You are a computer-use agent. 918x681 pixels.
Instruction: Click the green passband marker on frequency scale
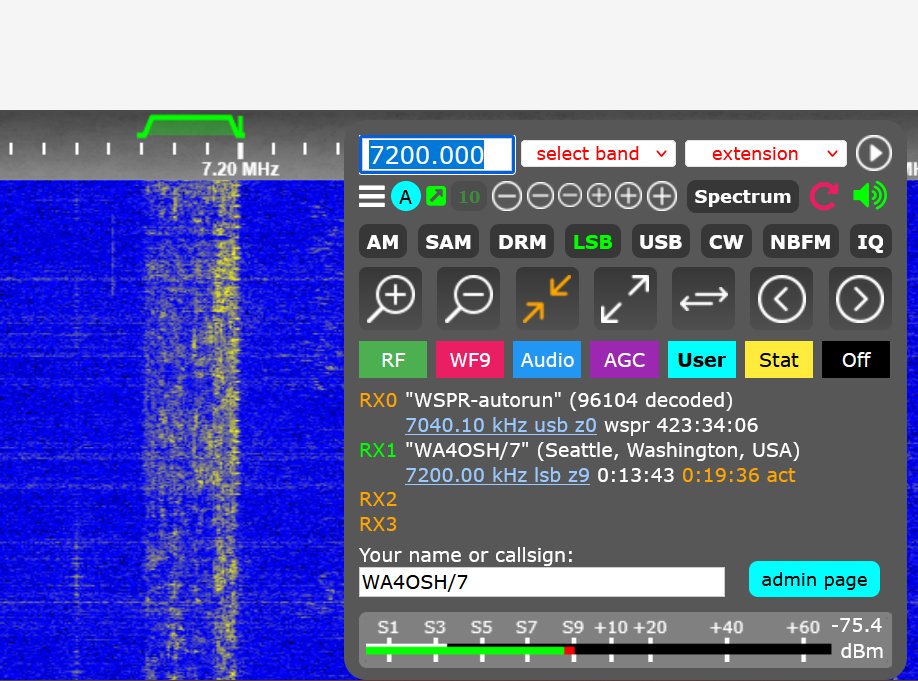(x=191, y=126)
